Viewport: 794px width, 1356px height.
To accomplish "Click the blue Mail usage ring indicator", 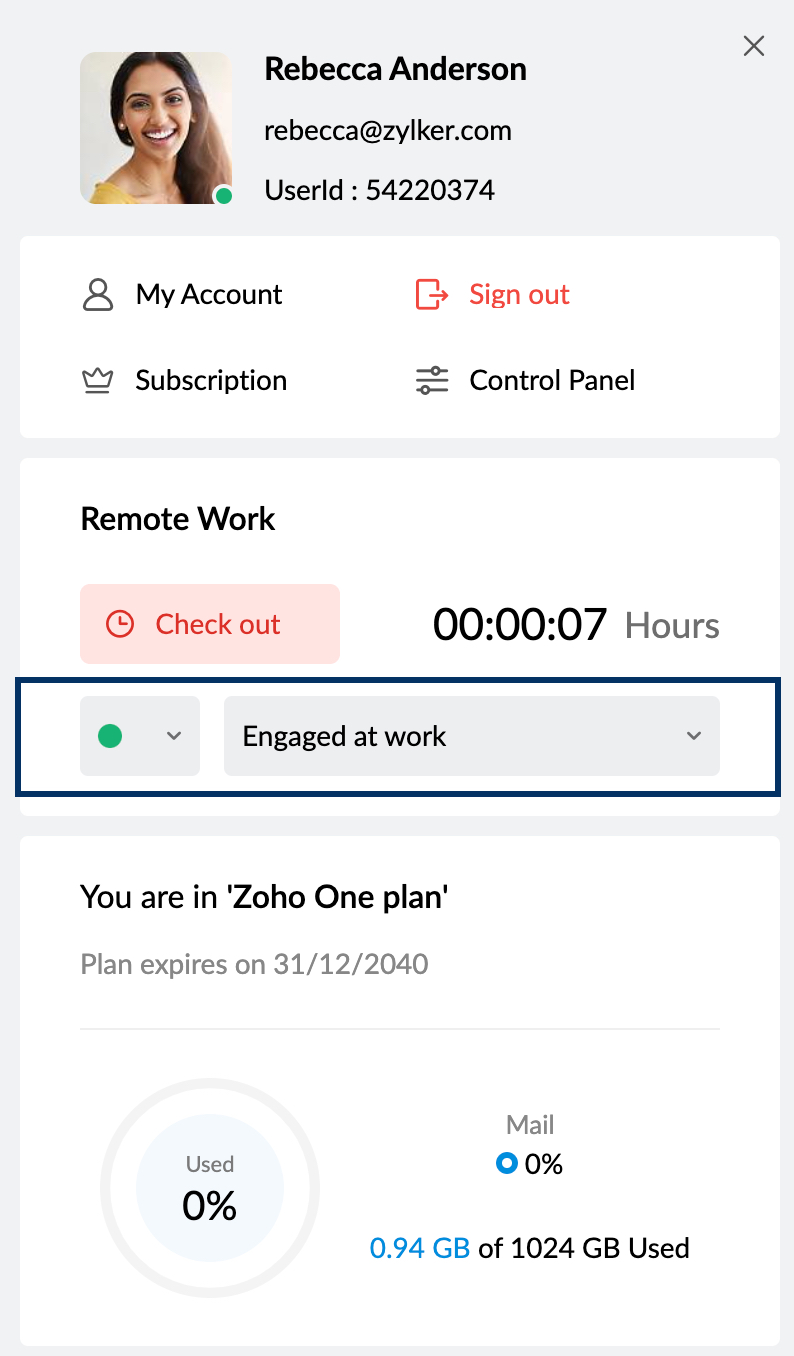I will click(507, 1164).
